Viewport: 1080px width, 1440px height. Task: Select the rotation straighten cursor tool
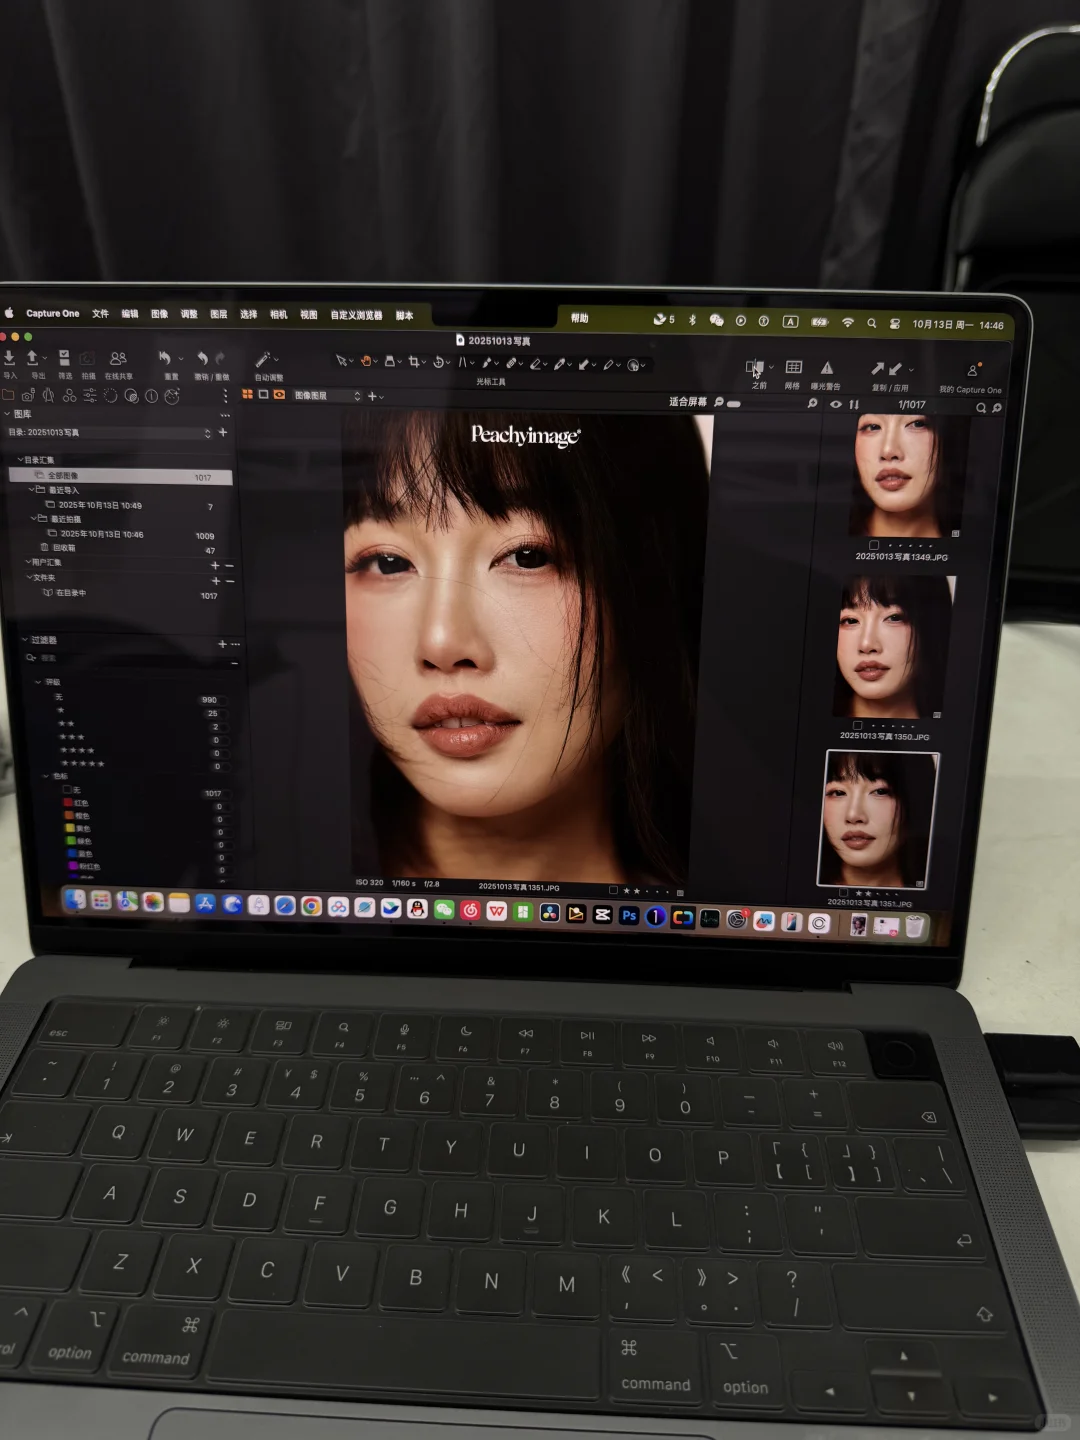439,362
